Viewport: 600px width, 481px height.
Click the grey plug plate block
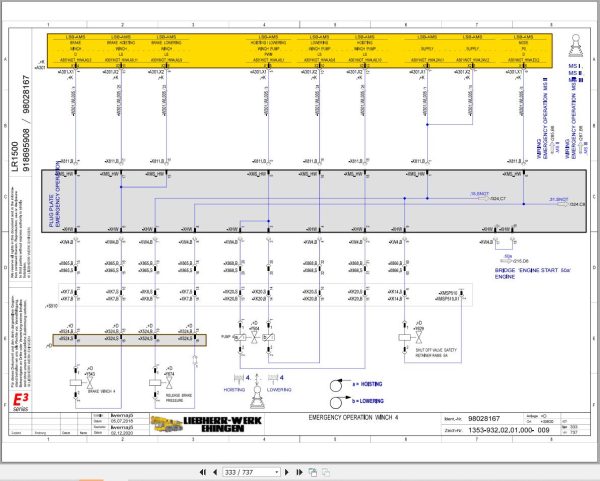coord(314,201)
